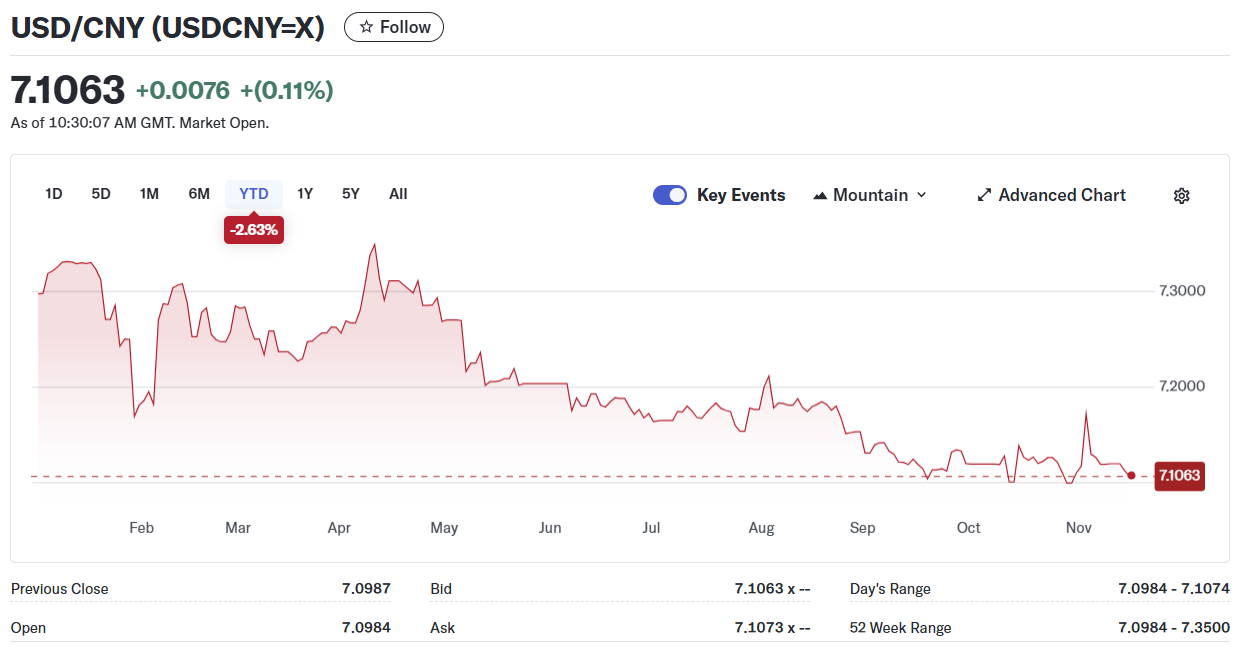Select the YTD range tab
The image size is (1258, 659).
tap(254, 194)
